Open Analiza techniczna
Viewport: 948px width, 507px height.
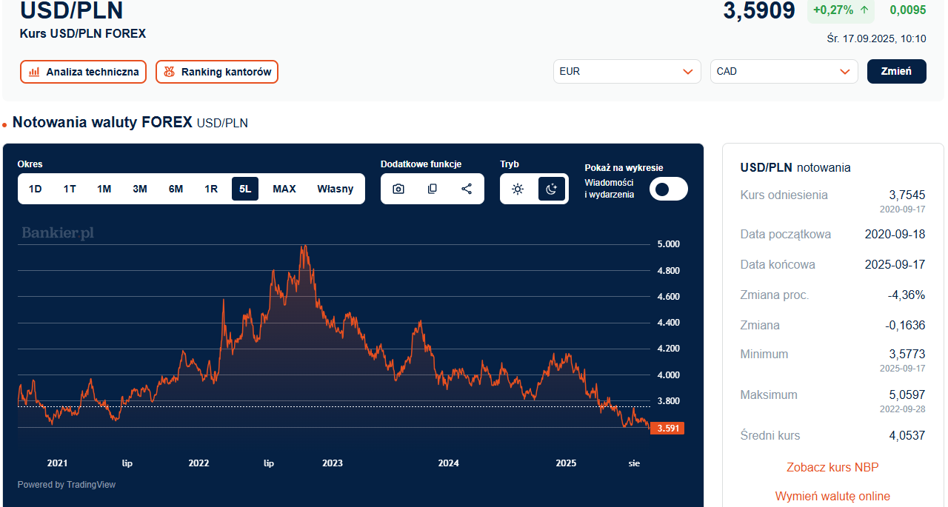click(83, 72)
